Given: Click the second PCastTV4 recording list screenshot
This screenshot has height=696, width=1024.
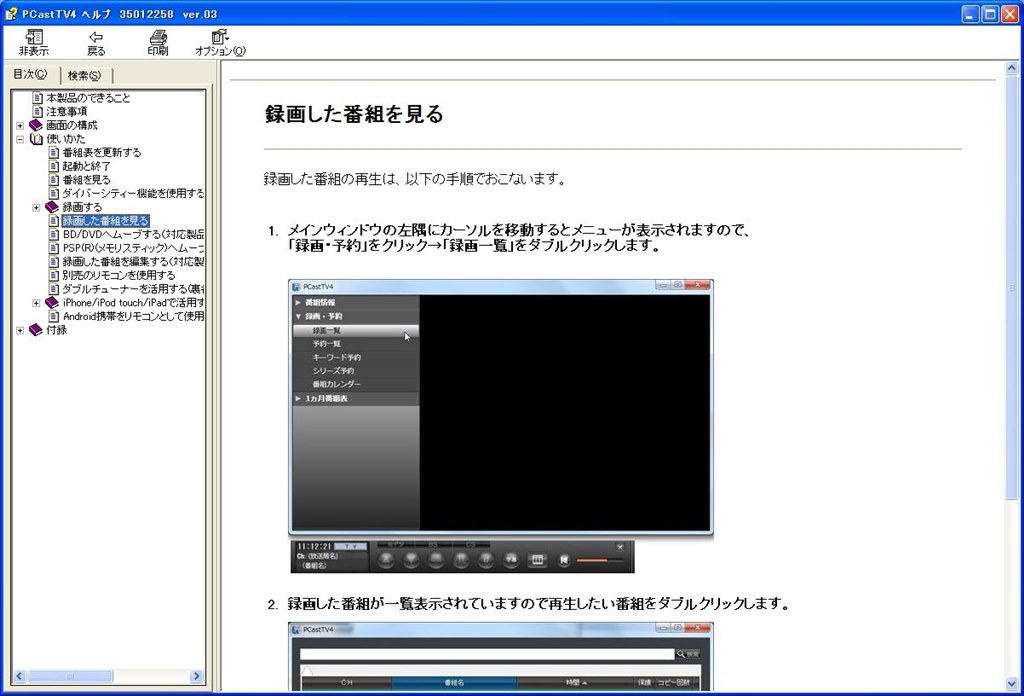Looking at the screenshot, I should click(501, 656).
